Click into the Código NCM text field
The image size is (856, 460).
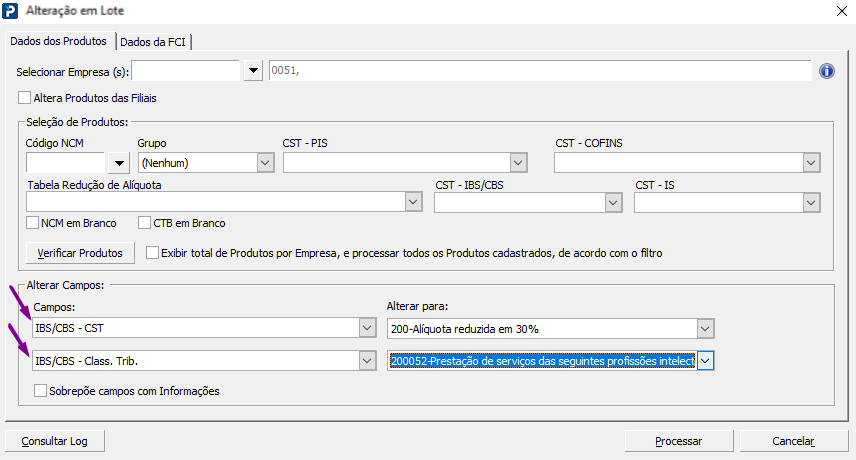pyautogui.click(x=66, y=163)
